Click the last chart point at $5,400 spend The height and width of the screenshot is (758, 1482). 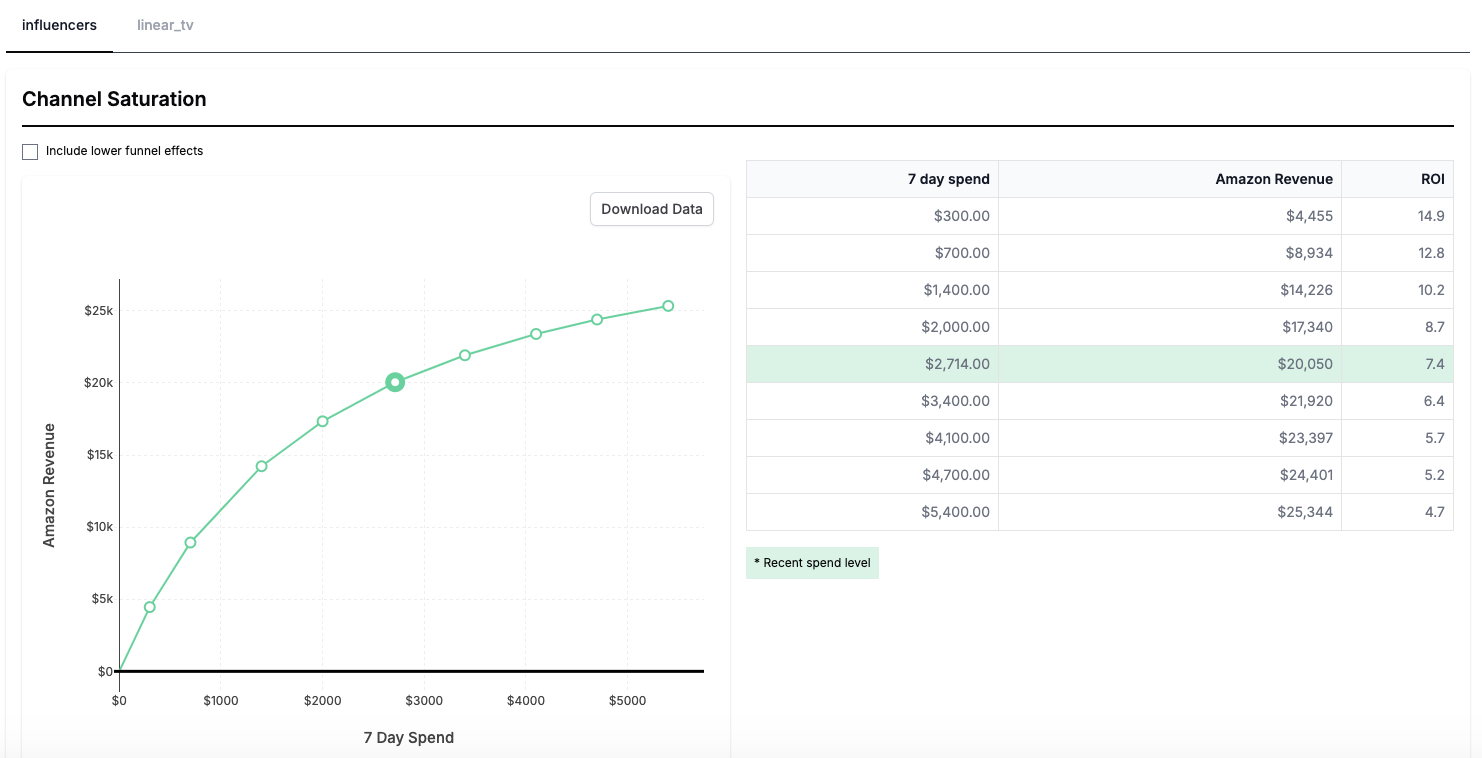668,306
